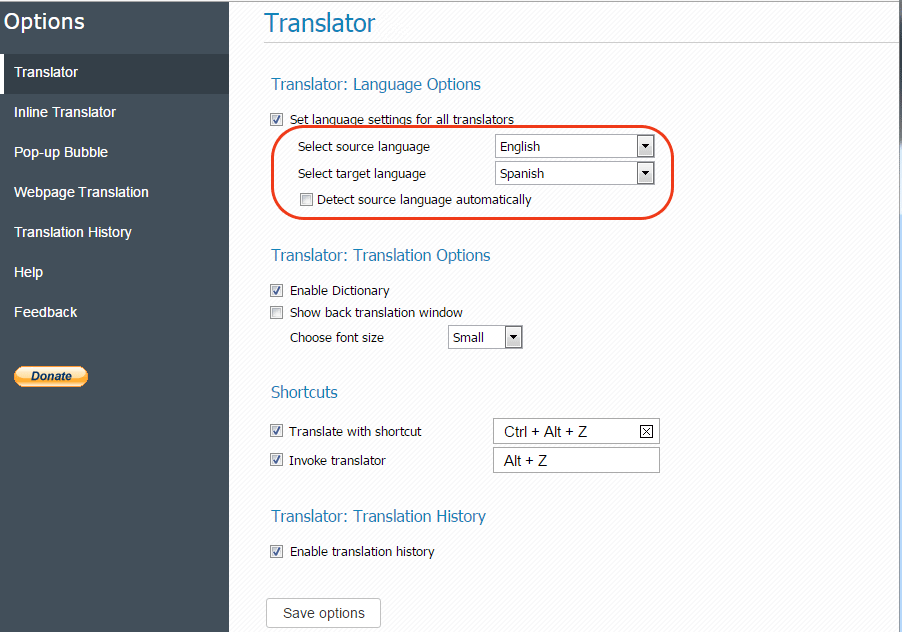
Task: Uncheck Invoke translator option
Action: 276,460
